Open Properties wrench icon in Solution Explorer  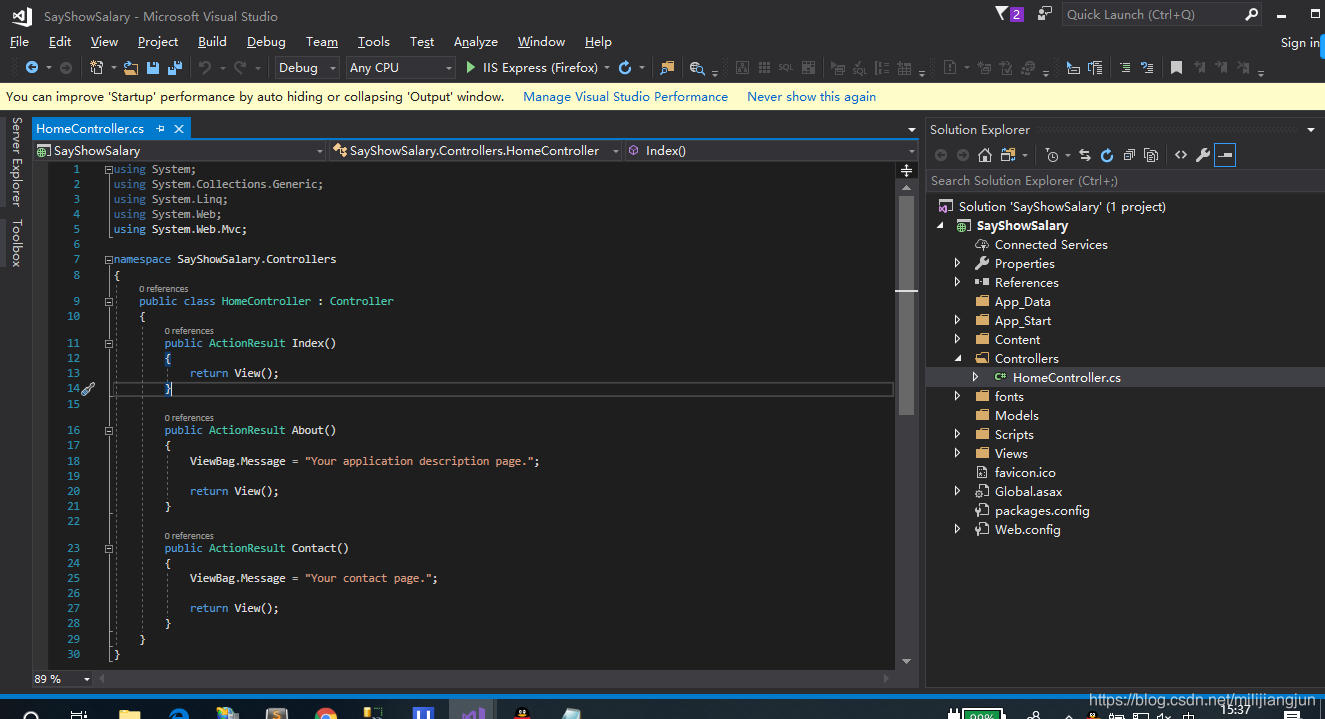tap(1203, 155)
